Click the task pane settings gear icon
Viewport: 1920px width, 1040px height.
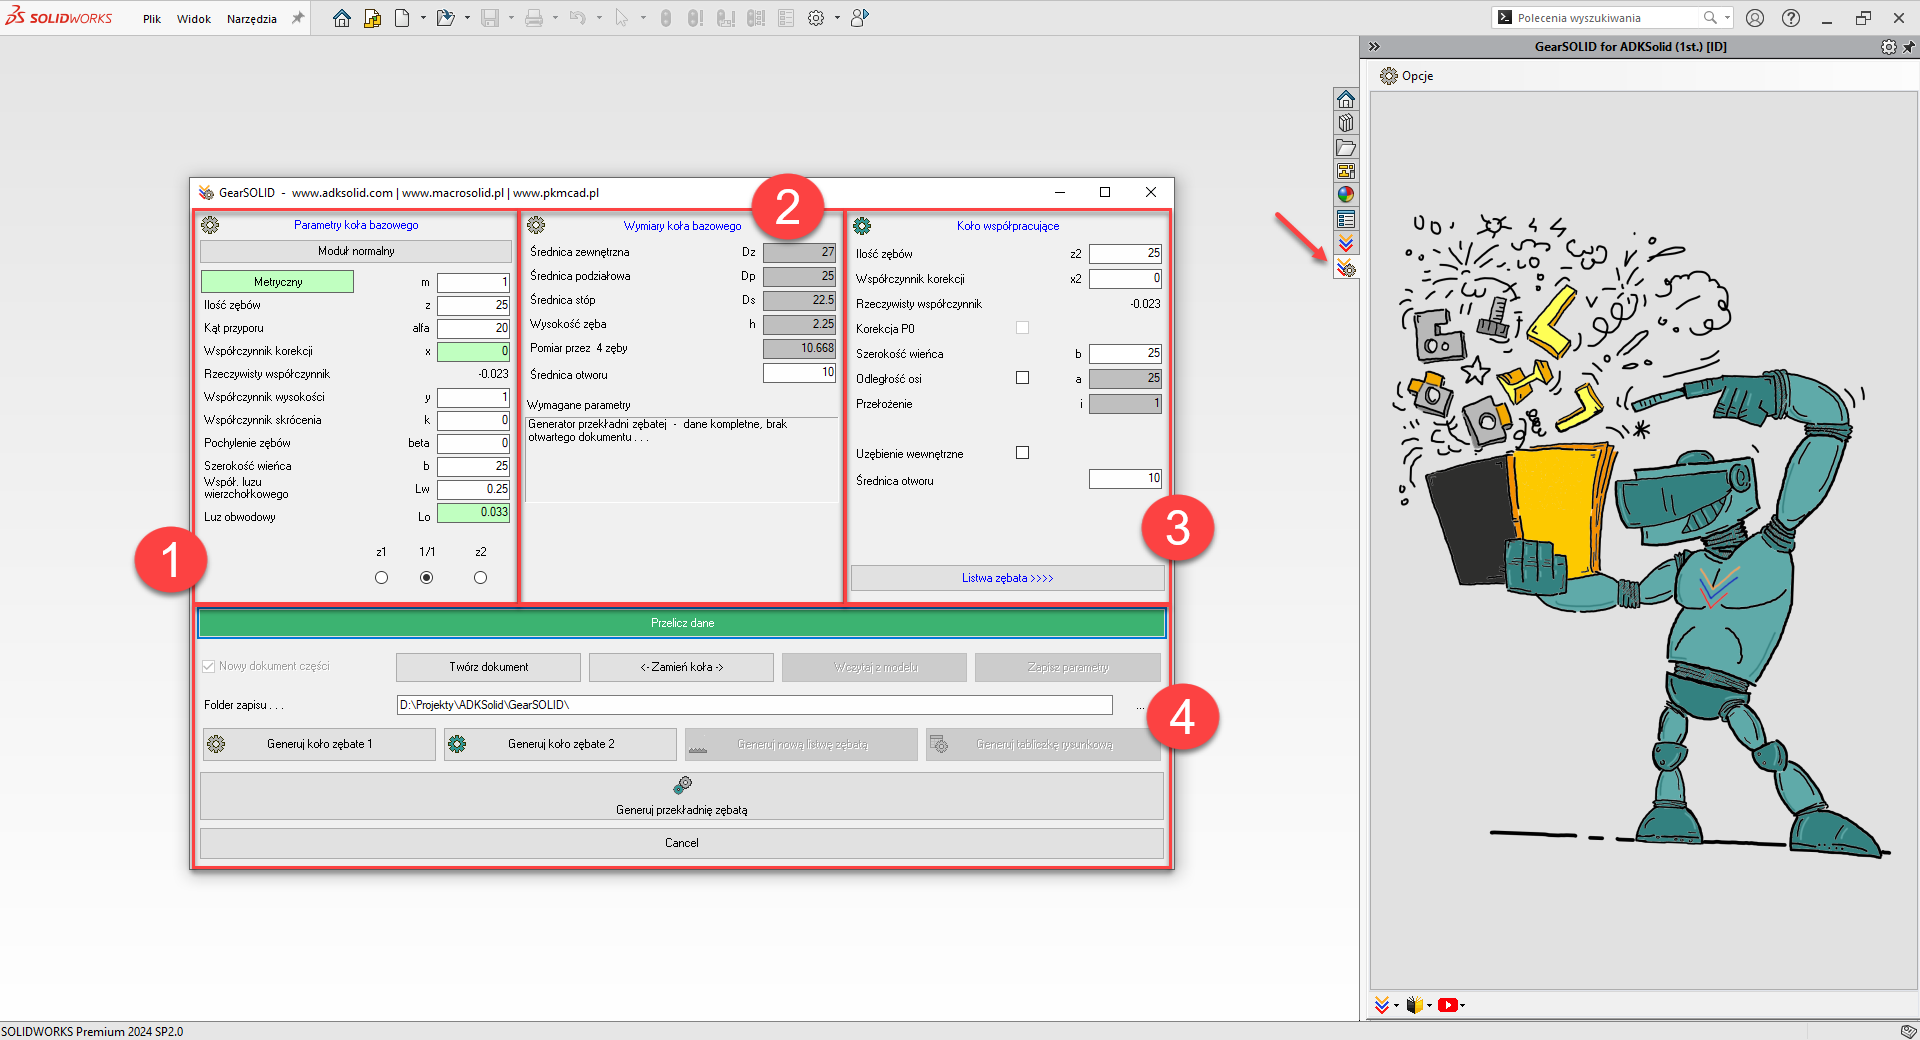click(x=1888, y=47)
